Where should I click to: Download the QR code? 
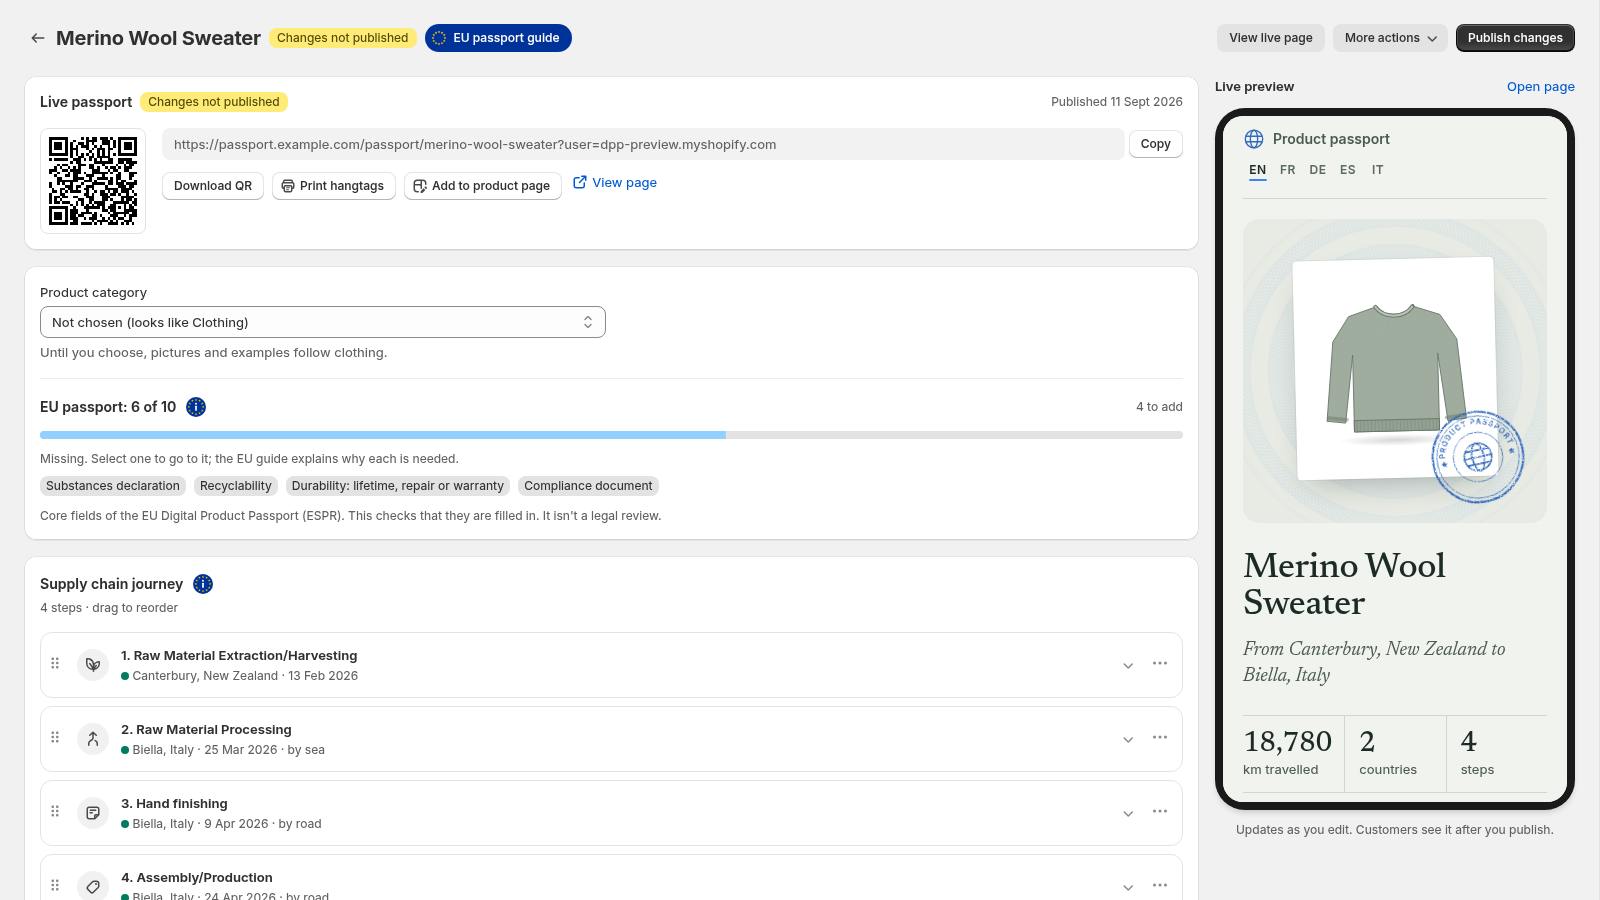(213, 186)
